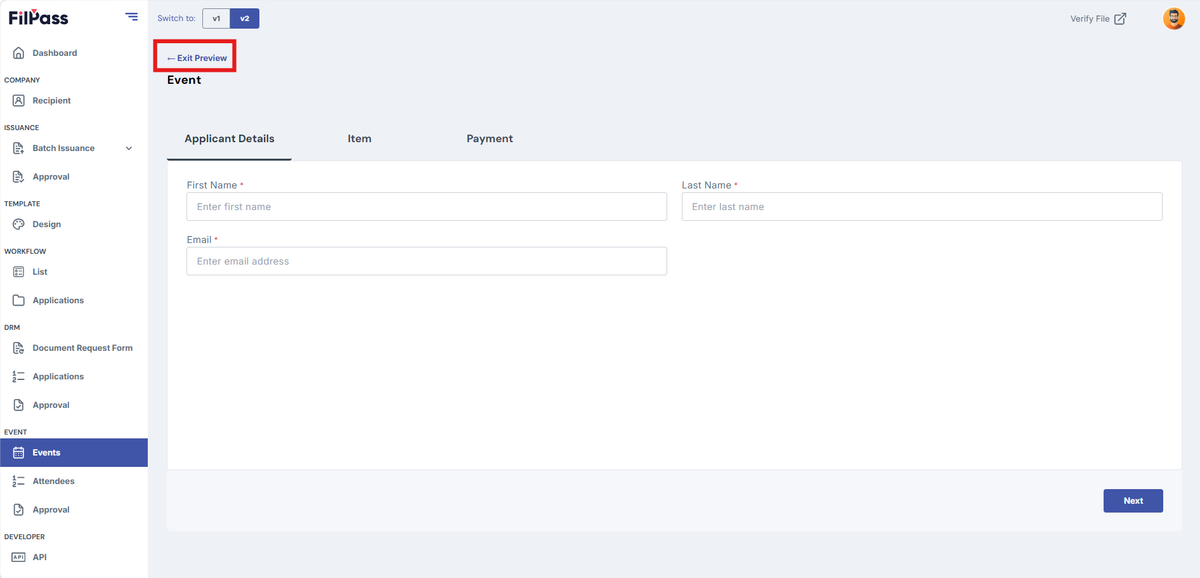The image size is (1200, 578).
Task: Click the Attendees list icon
Action: coord(19,481)
